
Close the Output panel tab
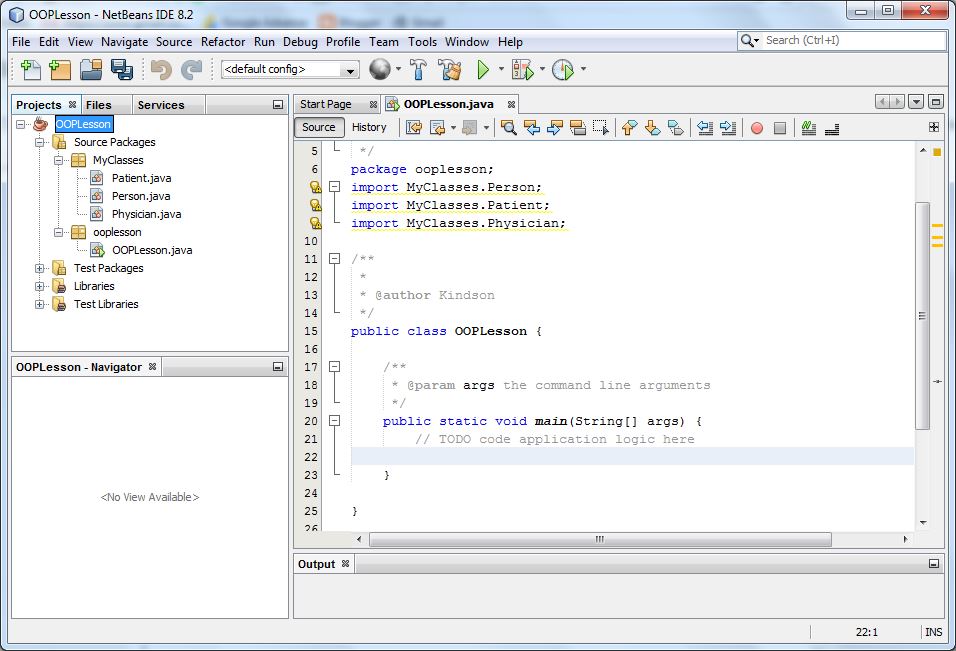point(345,564)
